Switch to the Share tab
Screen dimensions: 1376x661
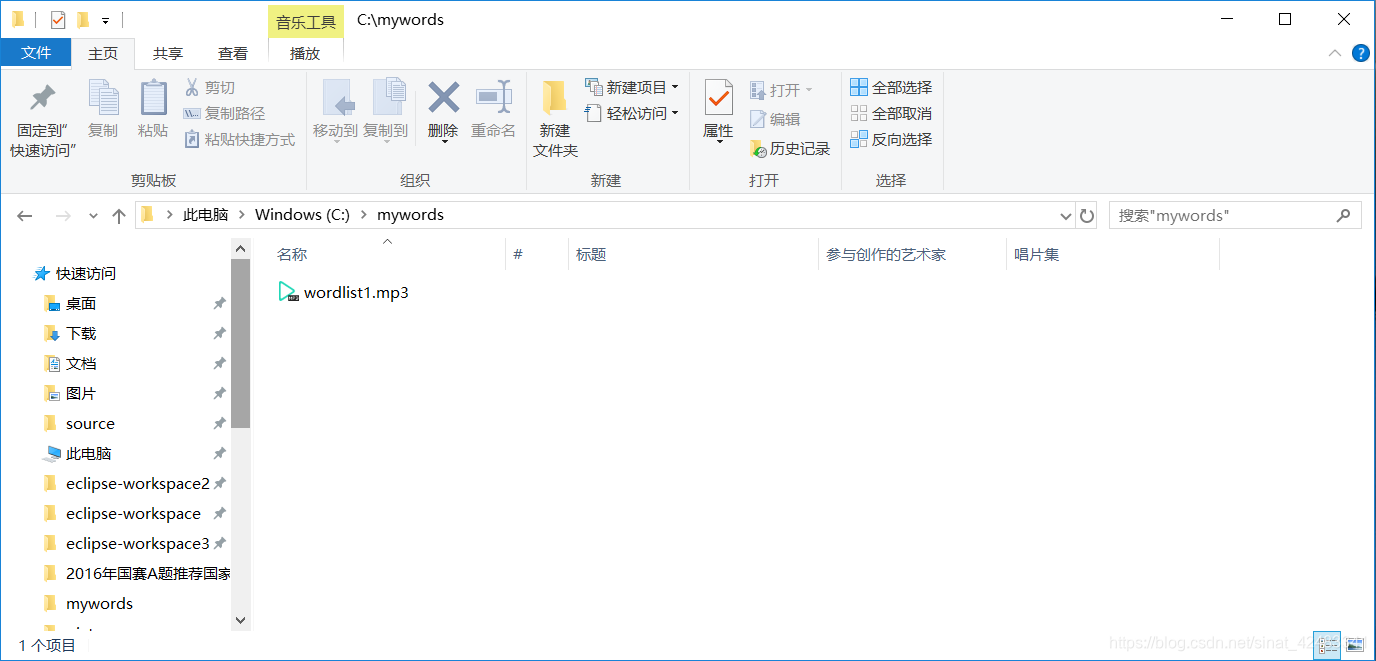tap(168, 54)
